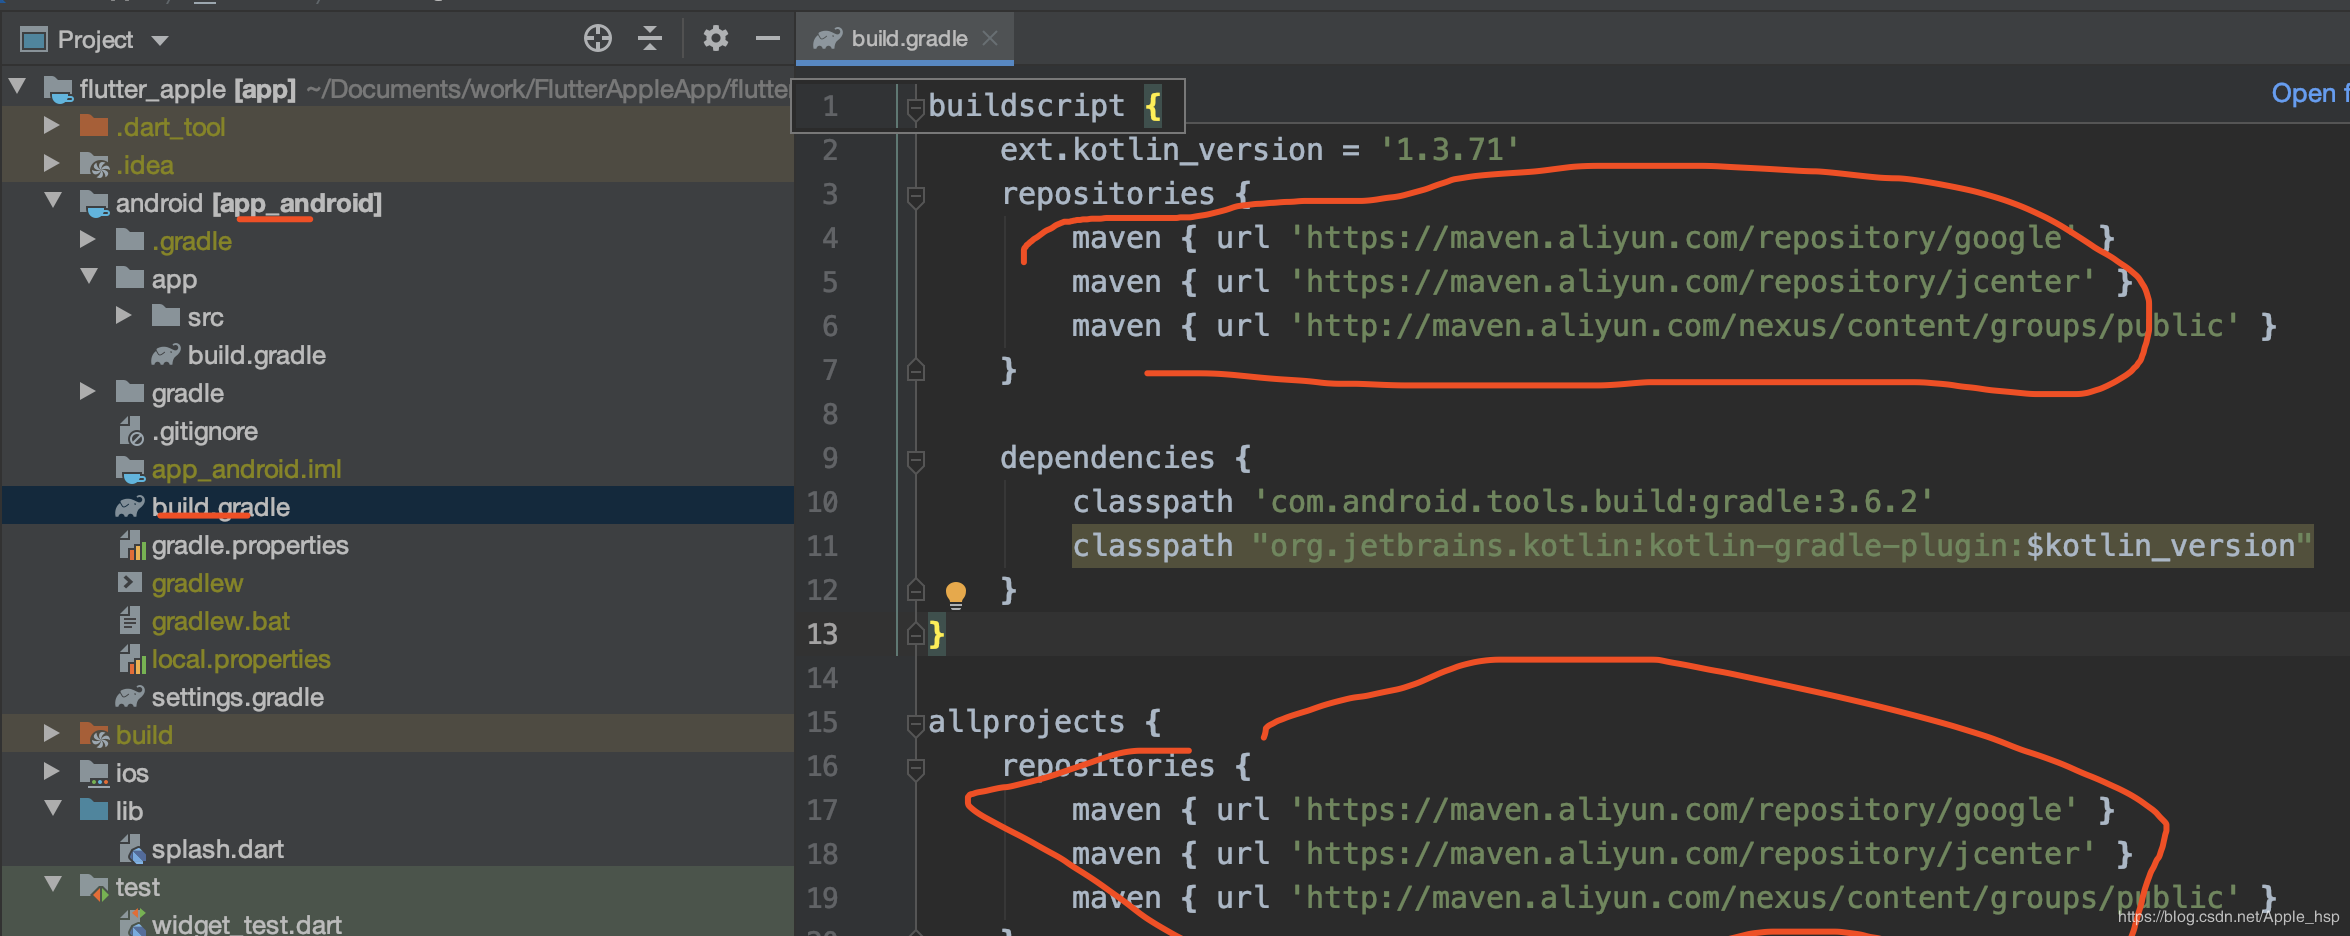Open splash.dart in lib folder
Viewport: 2350px width, 936px height.
217,849
